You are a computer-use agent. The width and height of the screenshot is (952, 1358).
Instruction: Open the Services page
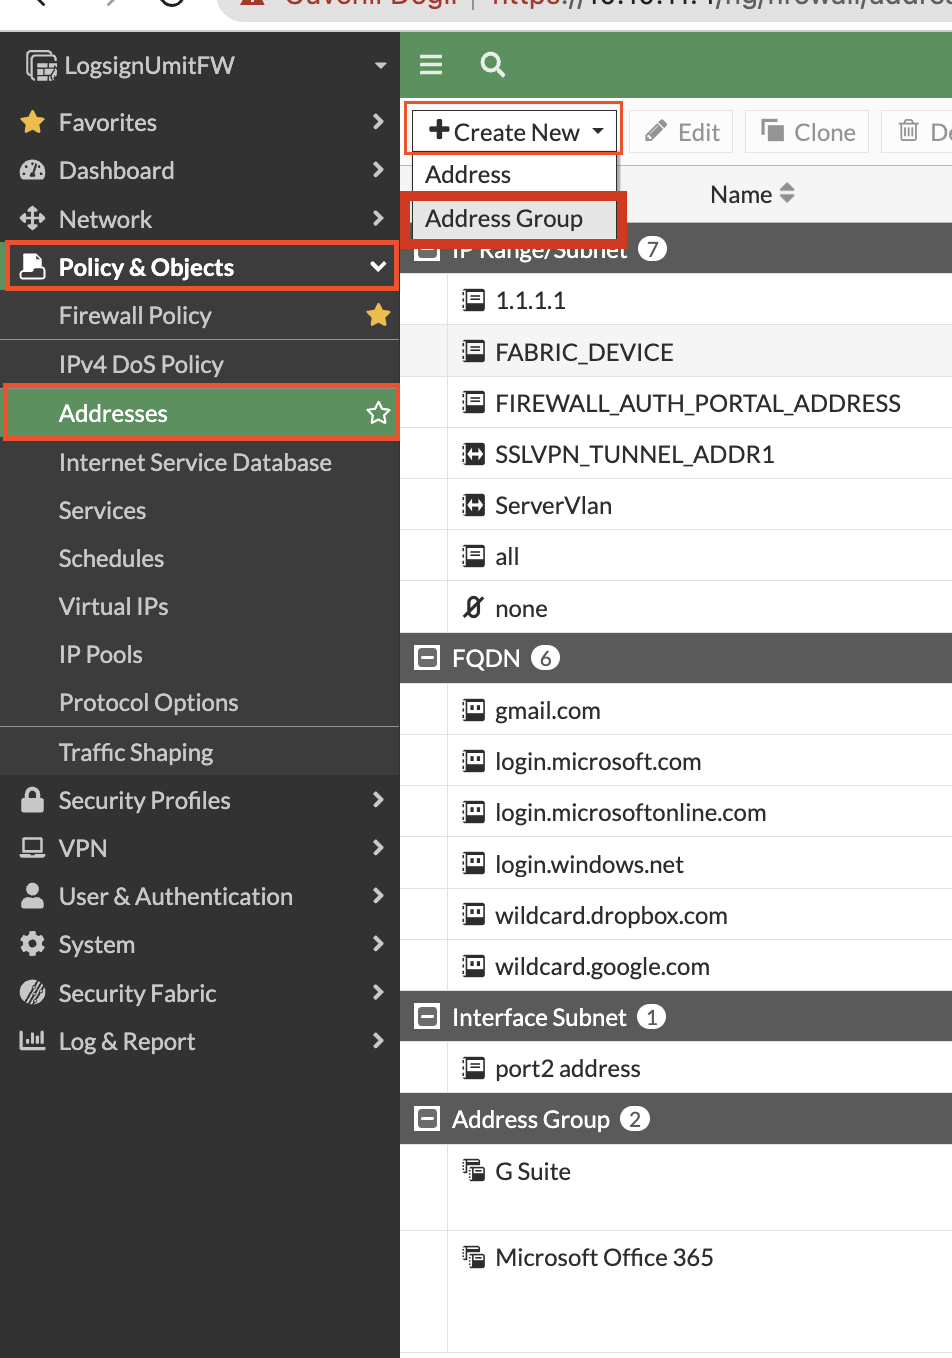(102, 510)
